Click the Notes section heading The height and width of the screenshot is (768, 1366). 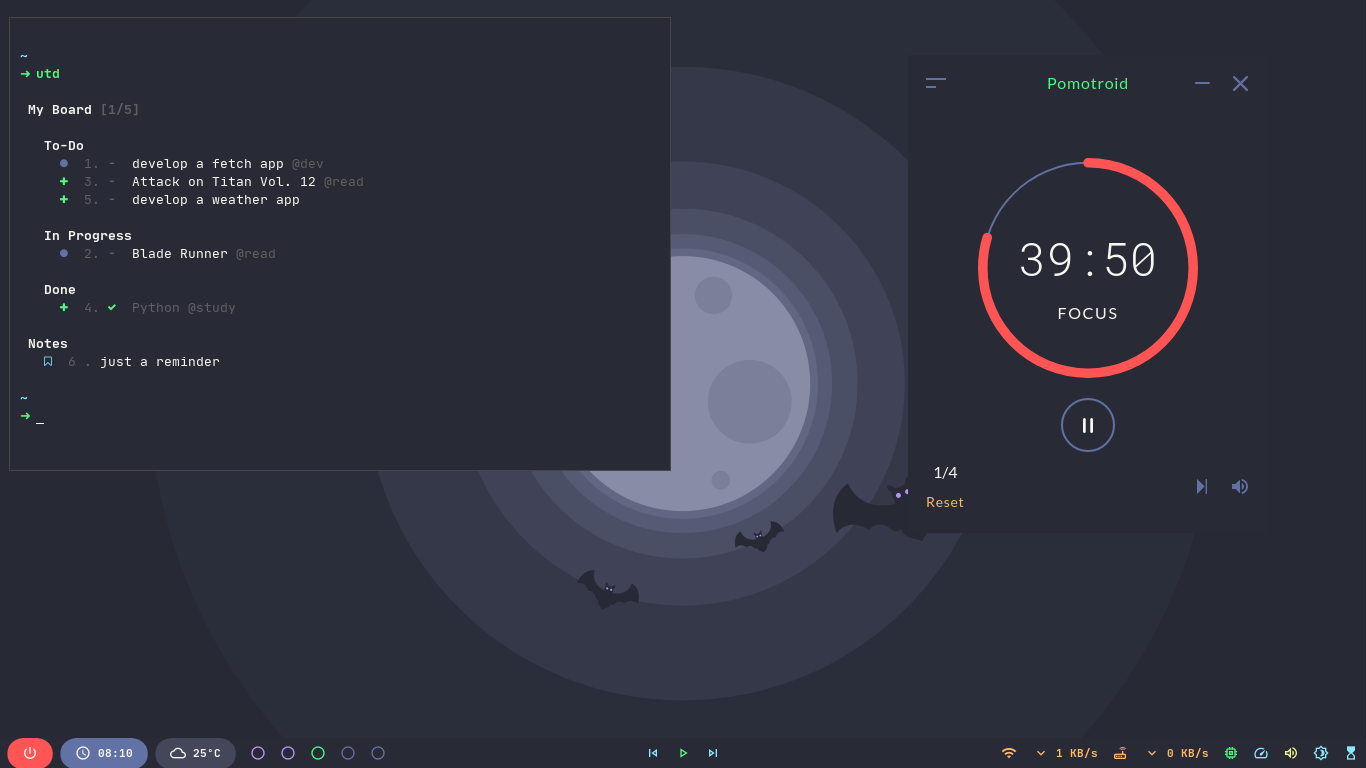pos(48,344)
